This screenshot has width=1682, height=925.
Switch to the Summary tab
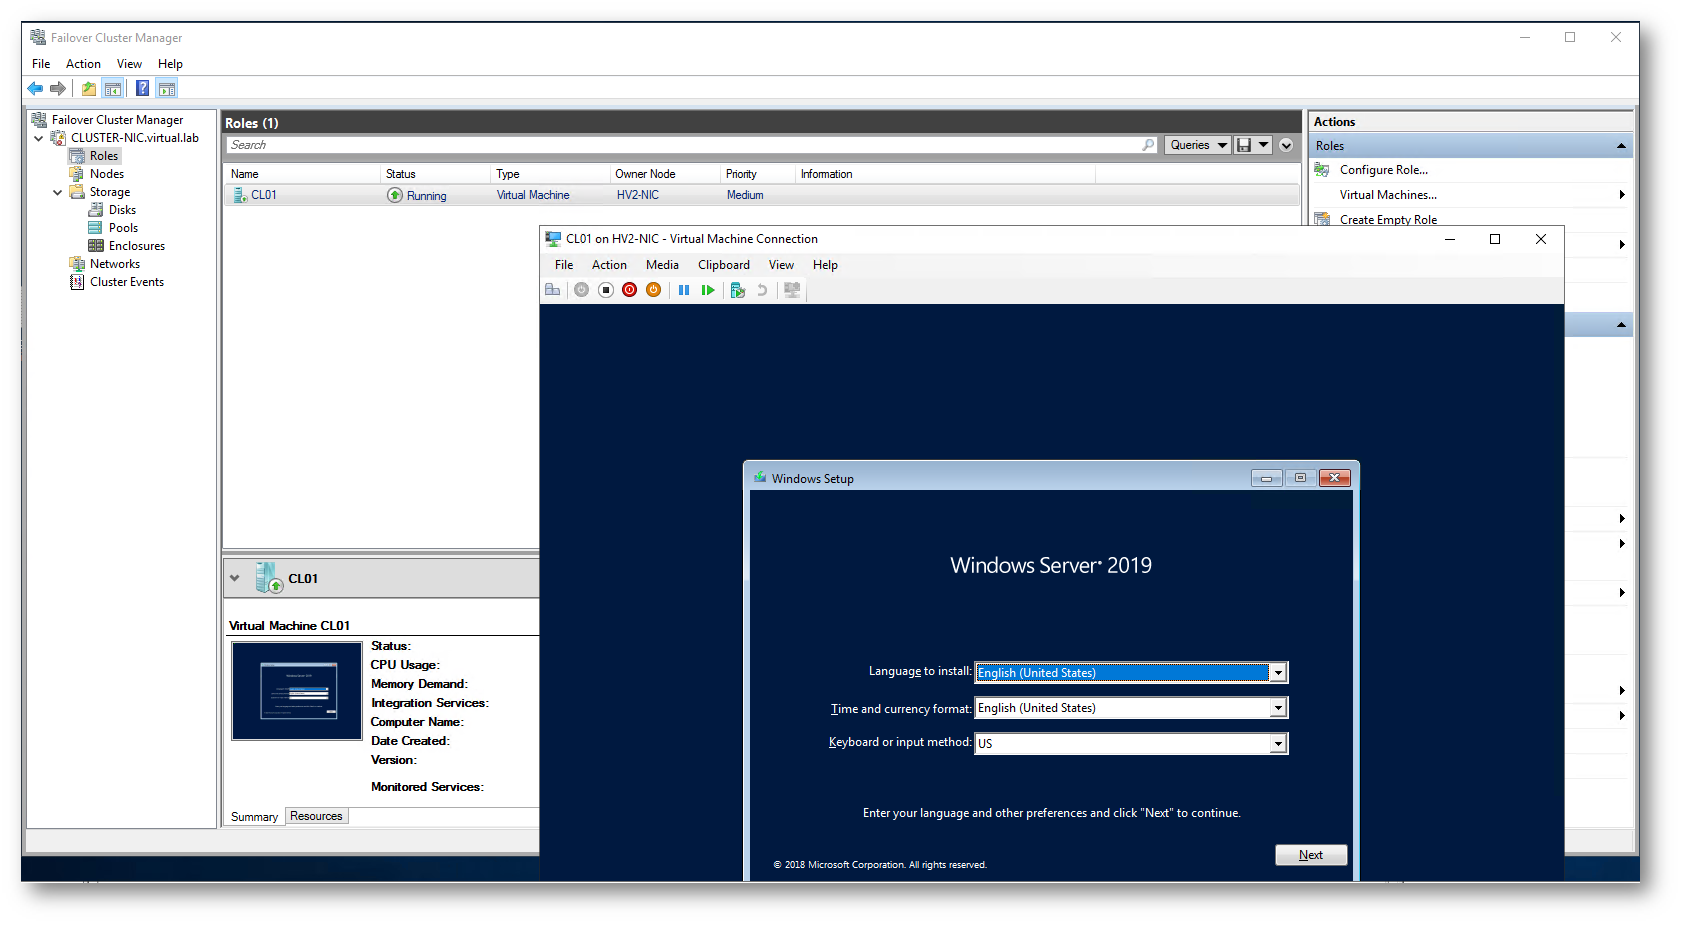point(254,817)
